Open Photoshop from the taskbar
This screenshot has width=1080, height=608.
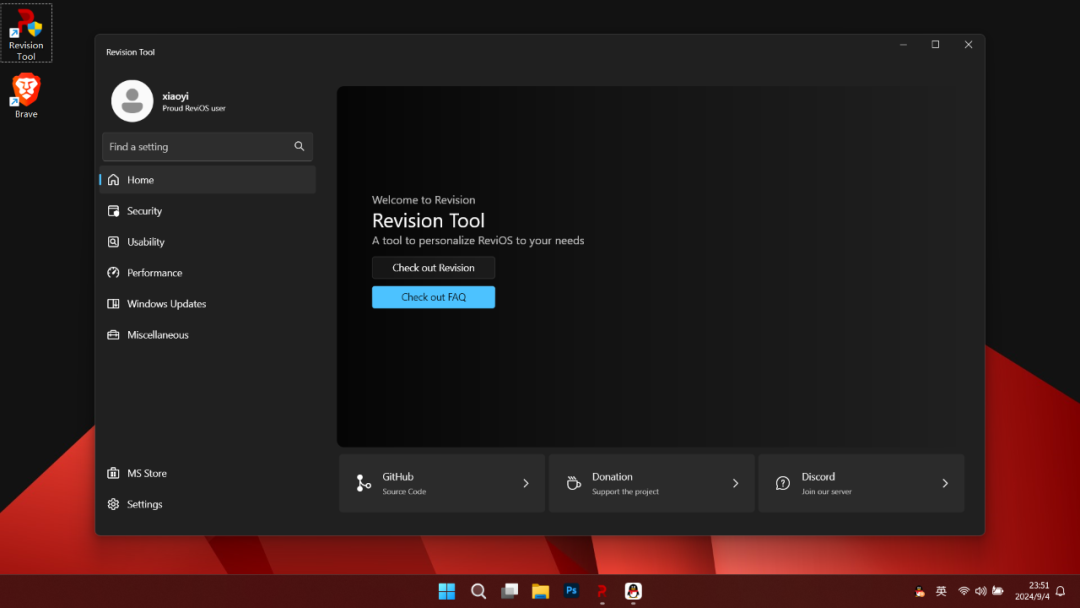tap(571, 591)
